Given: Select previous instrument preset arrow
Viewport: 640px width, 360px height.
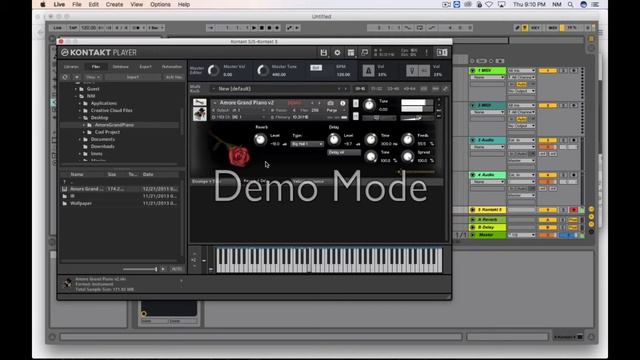Looking at the screenshot, I should click(x=313, y=103).
